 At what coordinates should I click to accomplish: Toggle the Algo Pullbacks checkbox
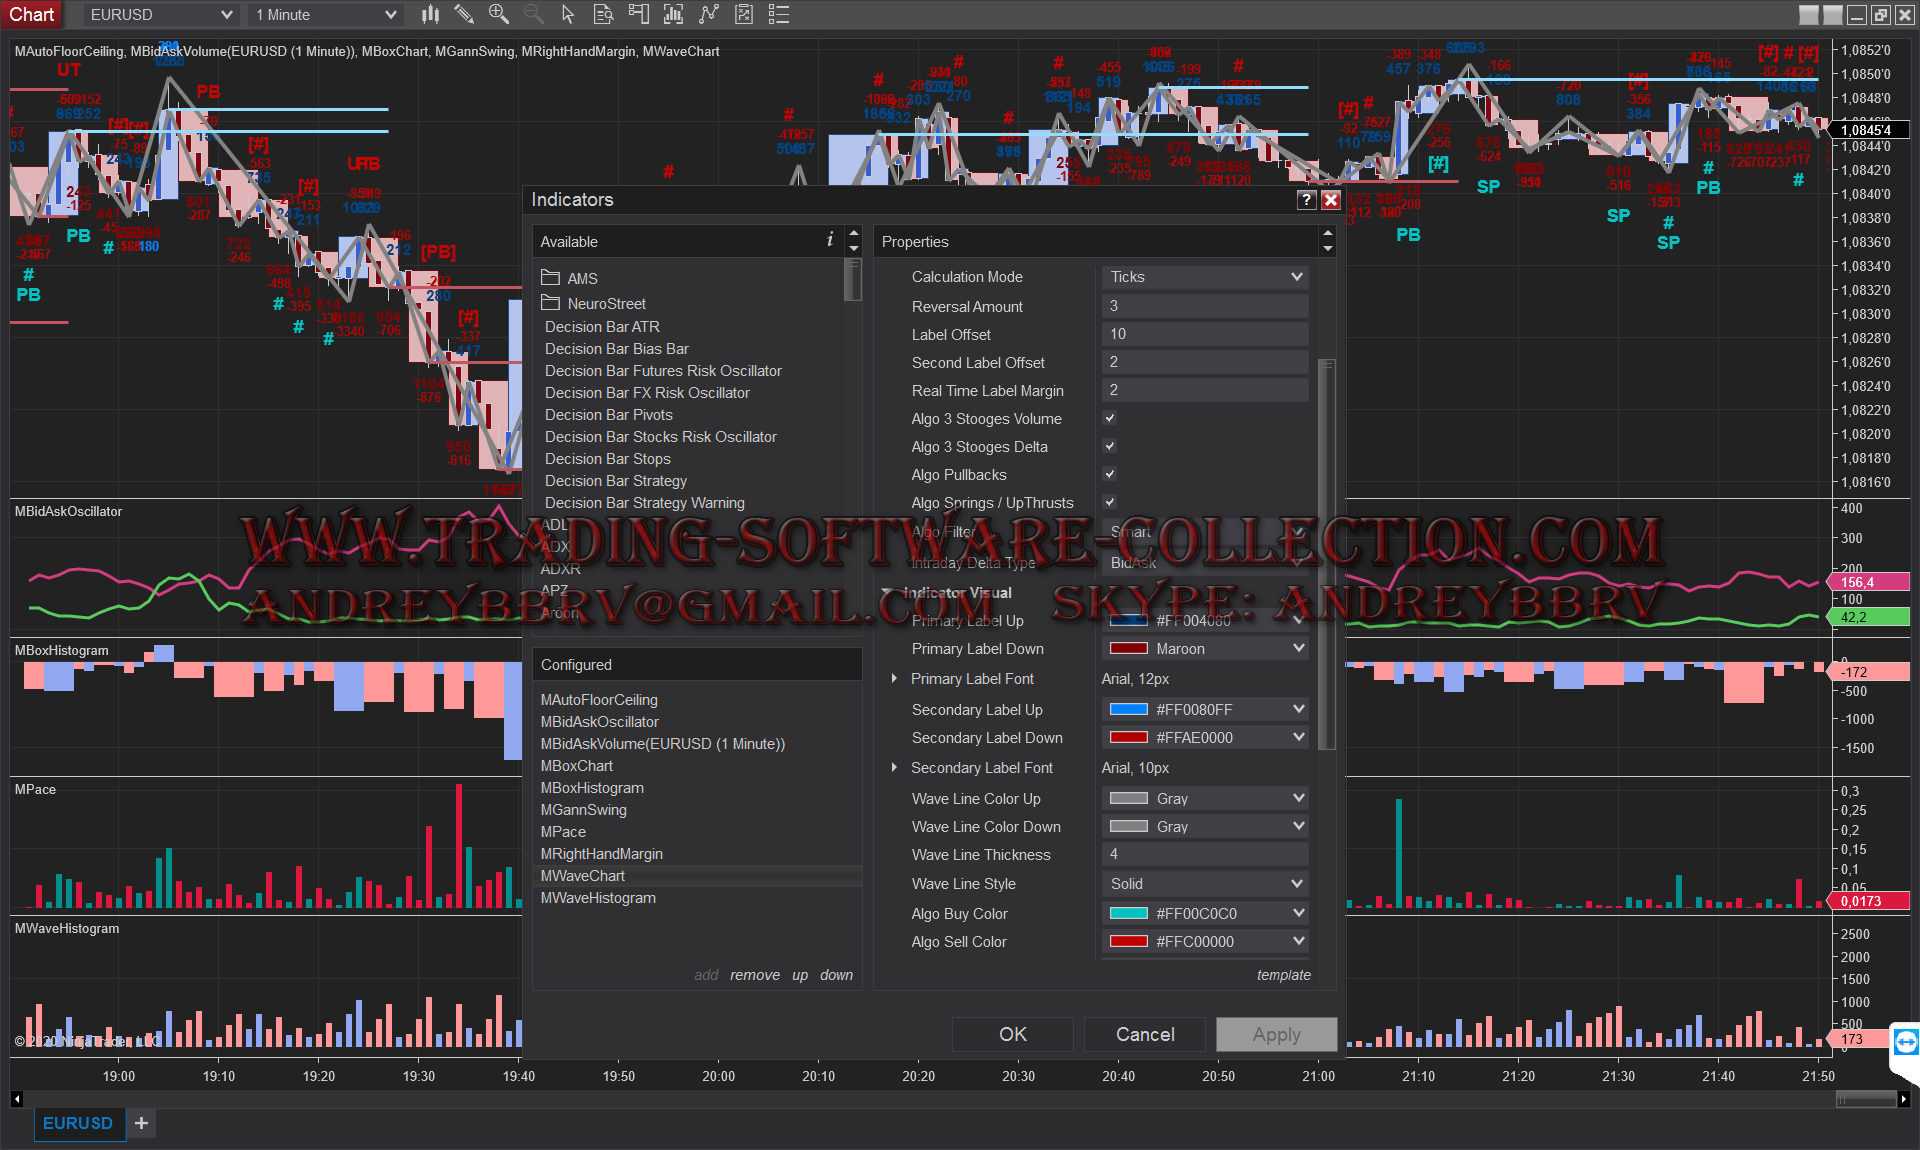click(x=1109, y=475)
